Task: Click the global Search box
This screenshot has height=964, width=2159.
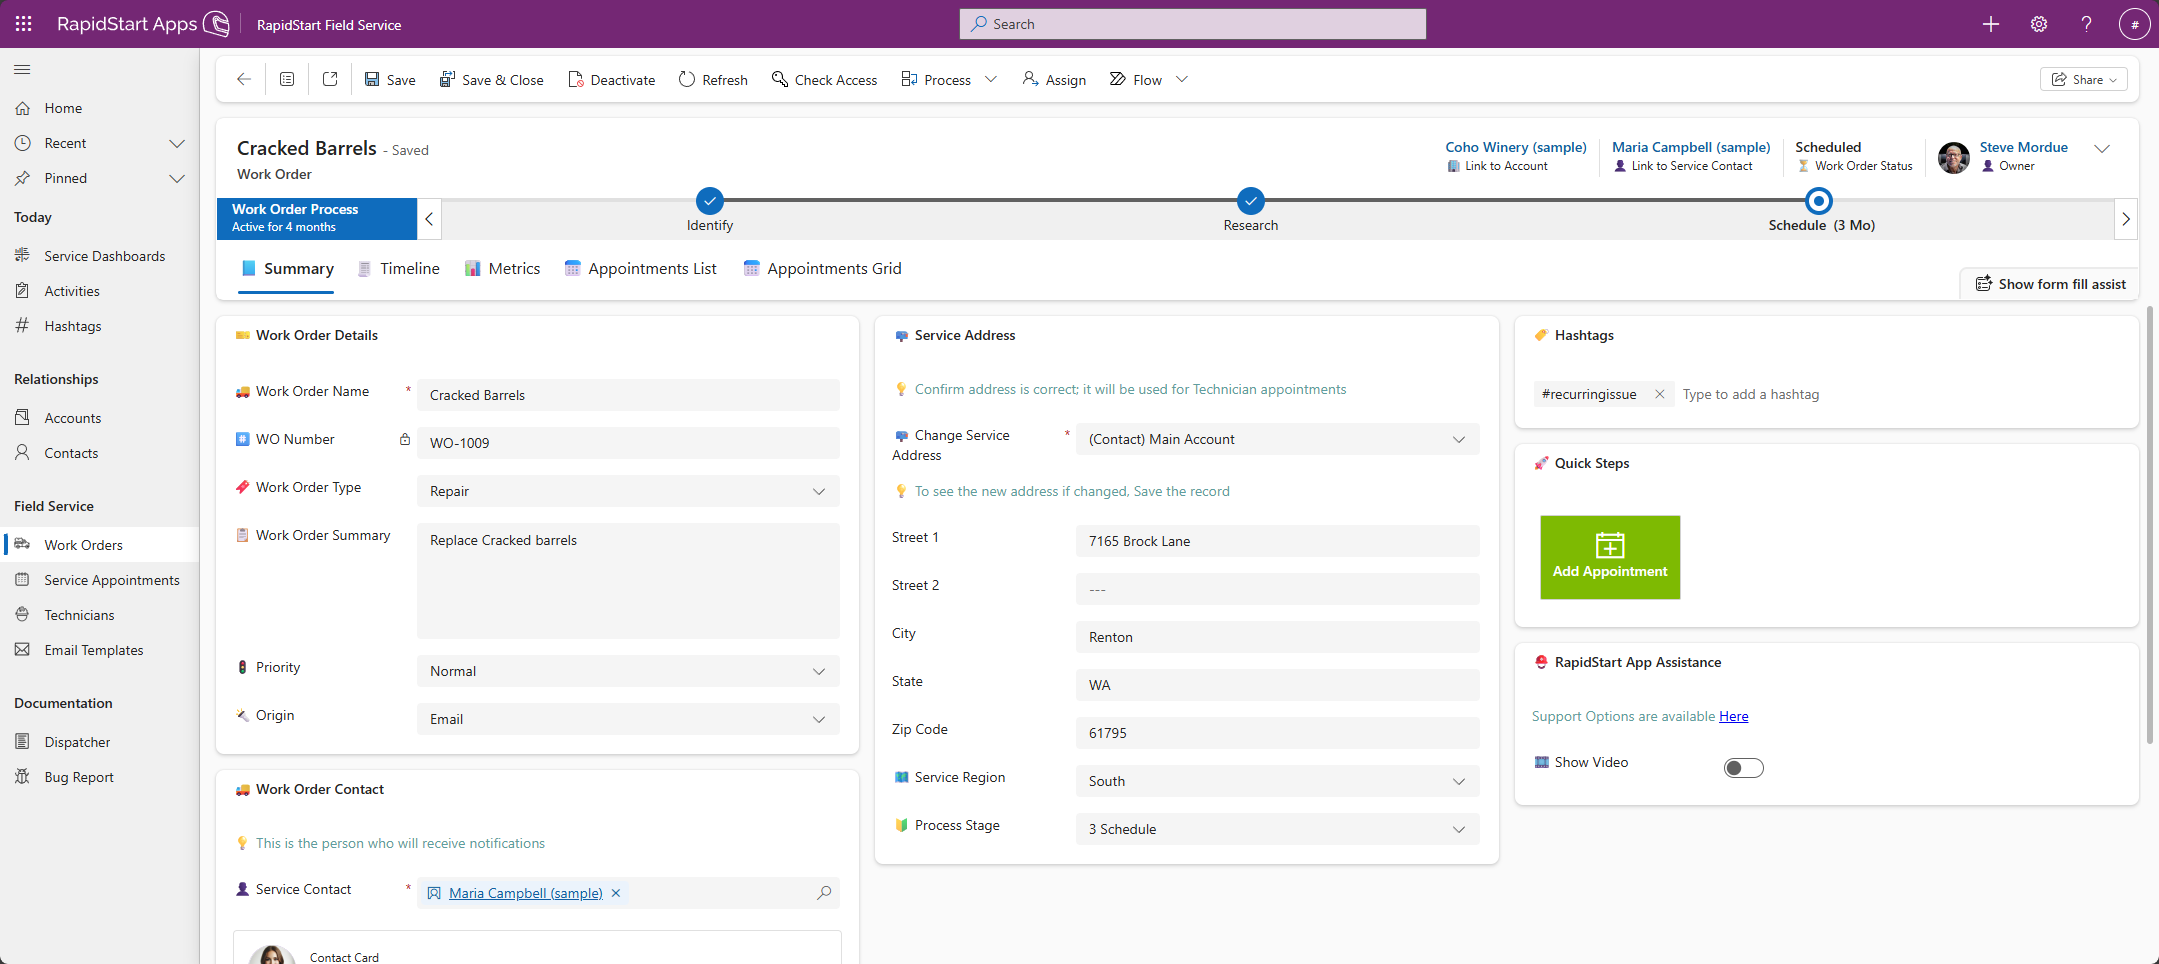Action: 1192,24
